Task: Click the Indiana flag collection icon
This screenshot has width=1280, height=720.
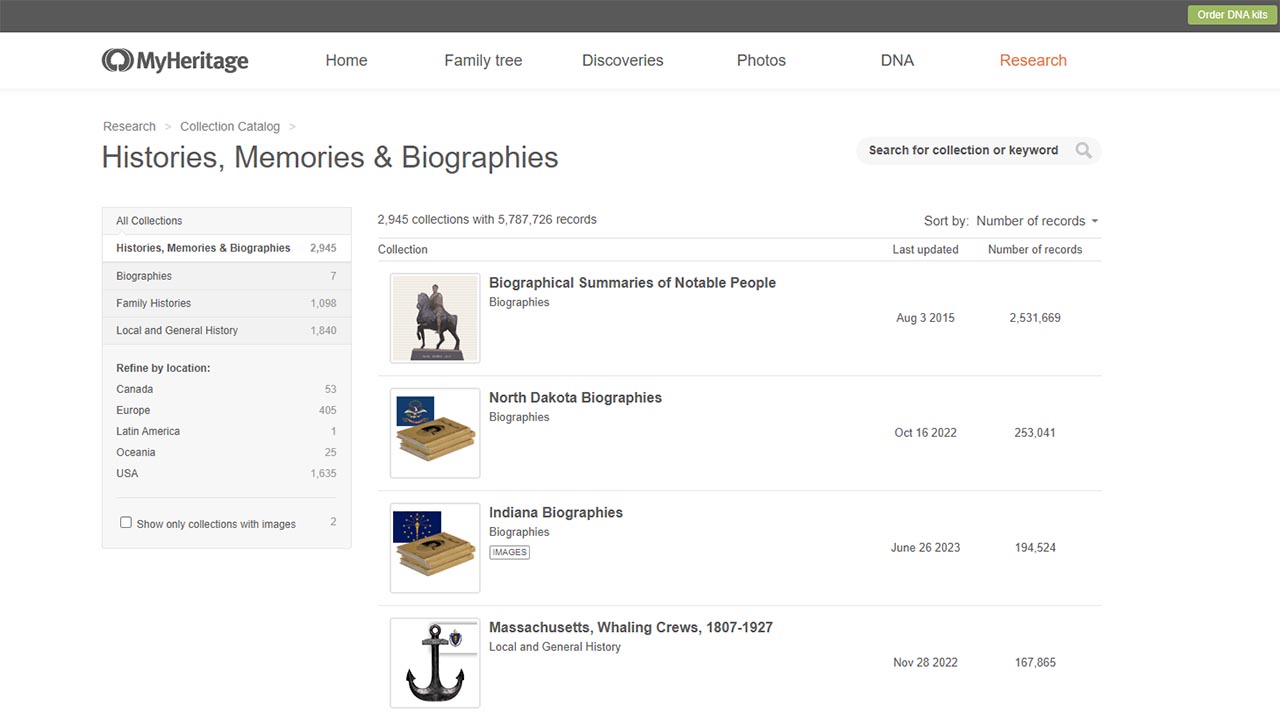Action: click(434, 547)
